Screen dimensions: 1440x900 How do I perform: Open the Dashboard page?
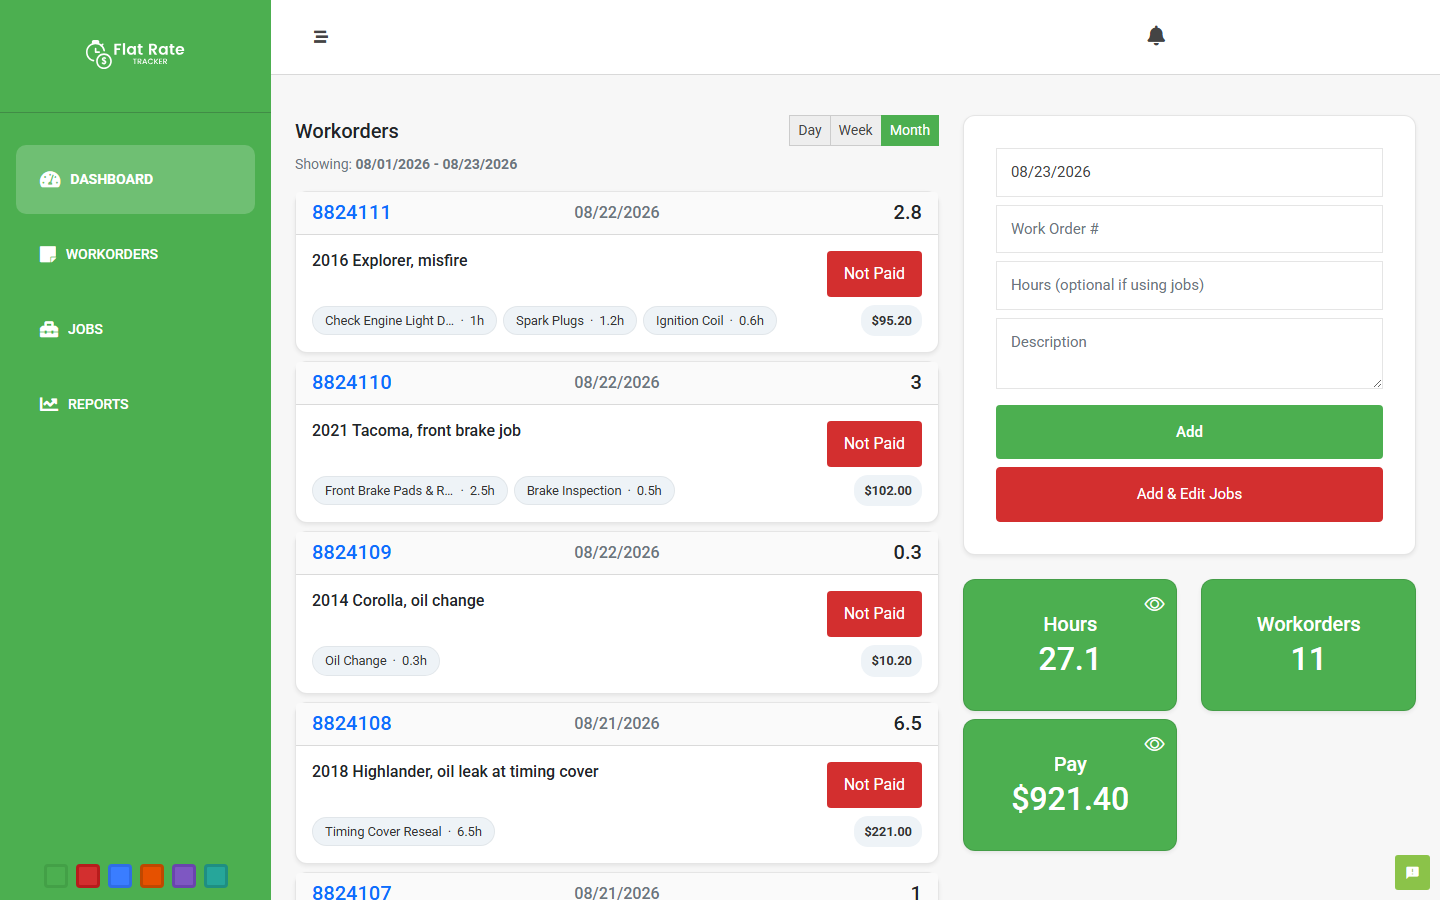[x=135, y=179]
